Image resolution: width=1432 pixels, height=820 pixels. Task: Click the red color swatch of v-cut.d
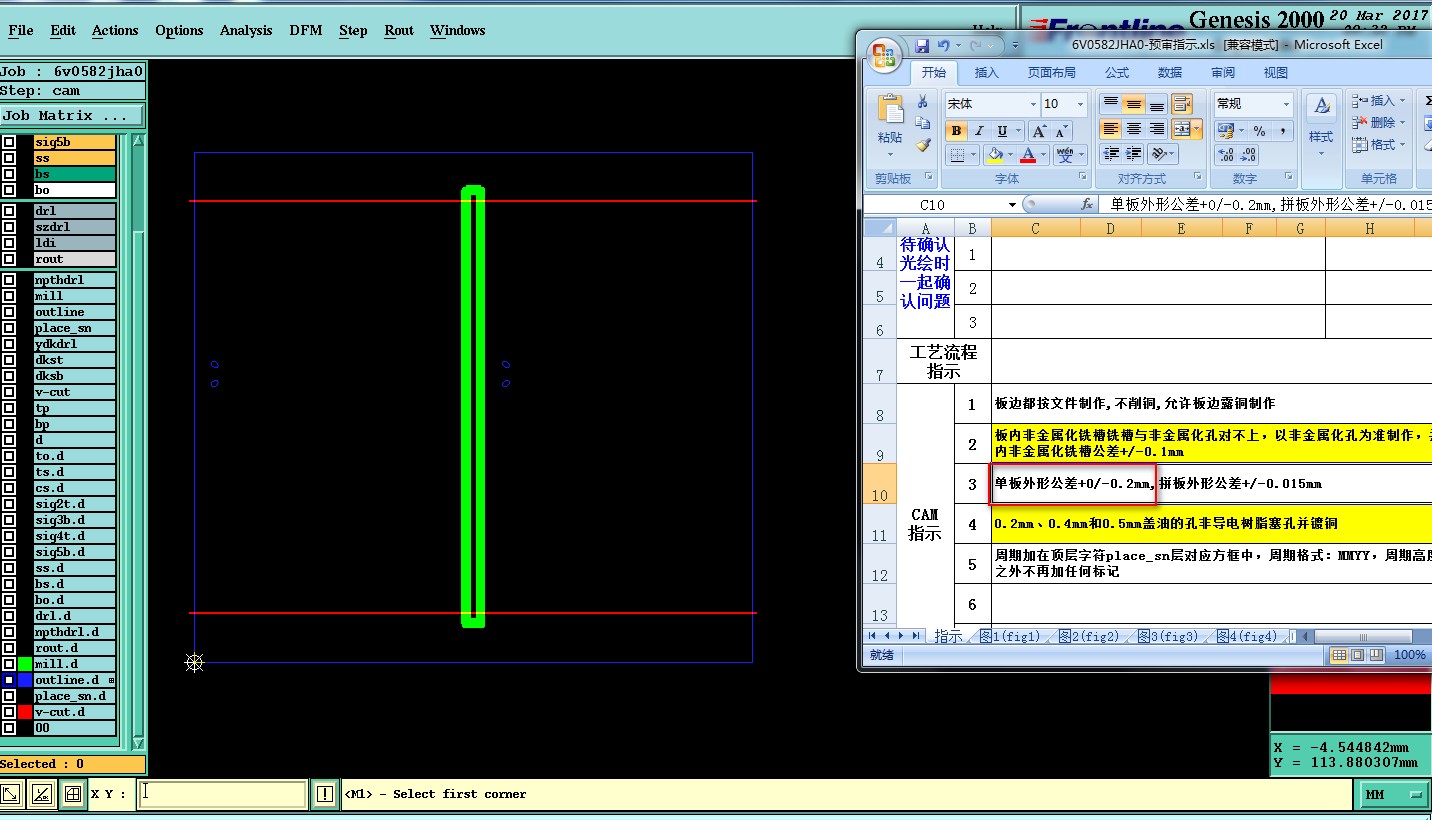[25, 712]
